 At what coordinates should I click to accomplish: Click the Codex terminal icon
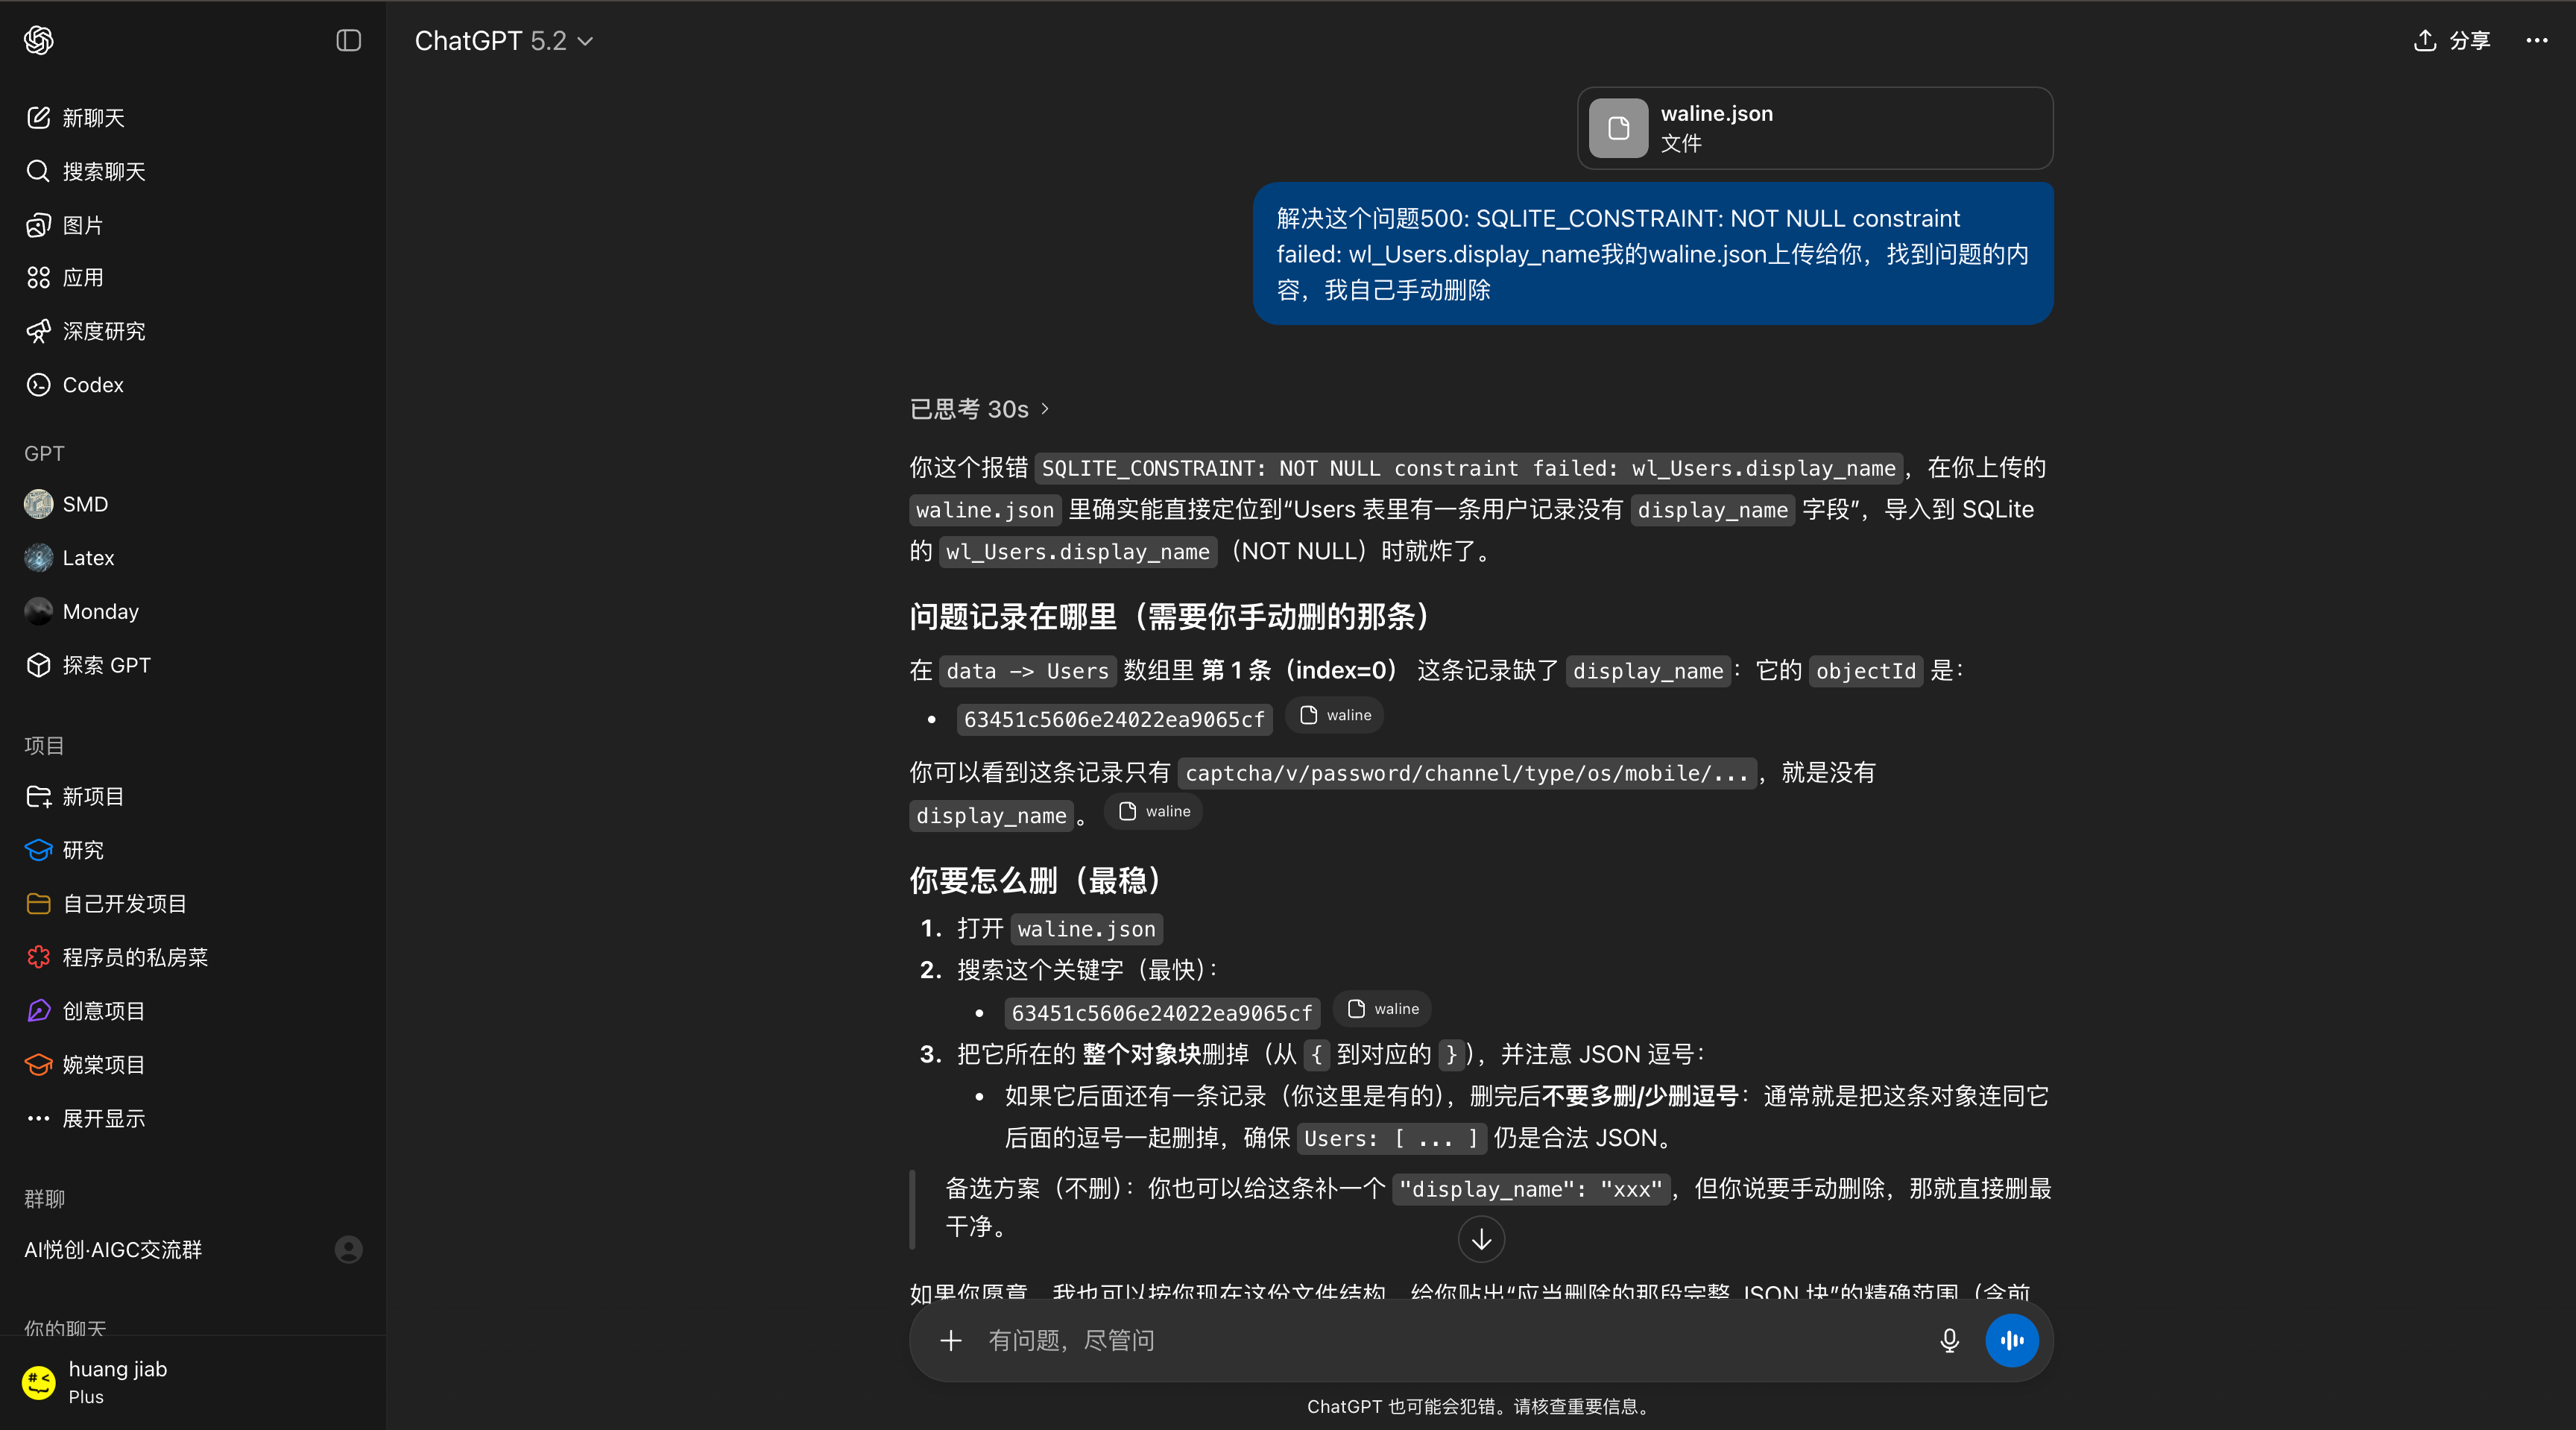[x=38, y=385]
